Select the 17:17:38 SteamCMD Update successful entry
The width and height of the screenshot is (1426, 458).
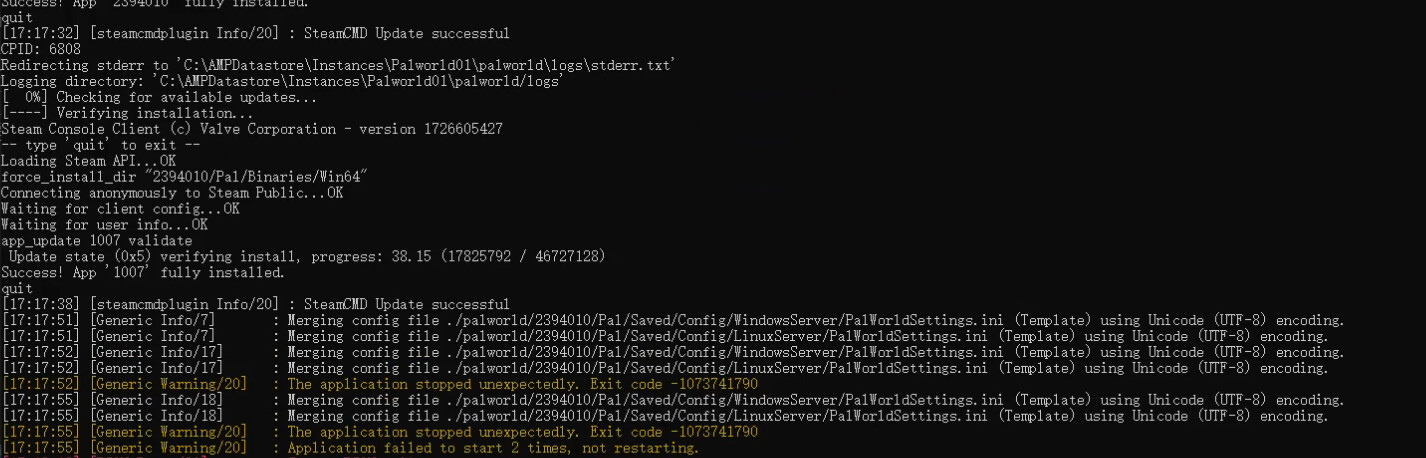[x=255, y=304]
